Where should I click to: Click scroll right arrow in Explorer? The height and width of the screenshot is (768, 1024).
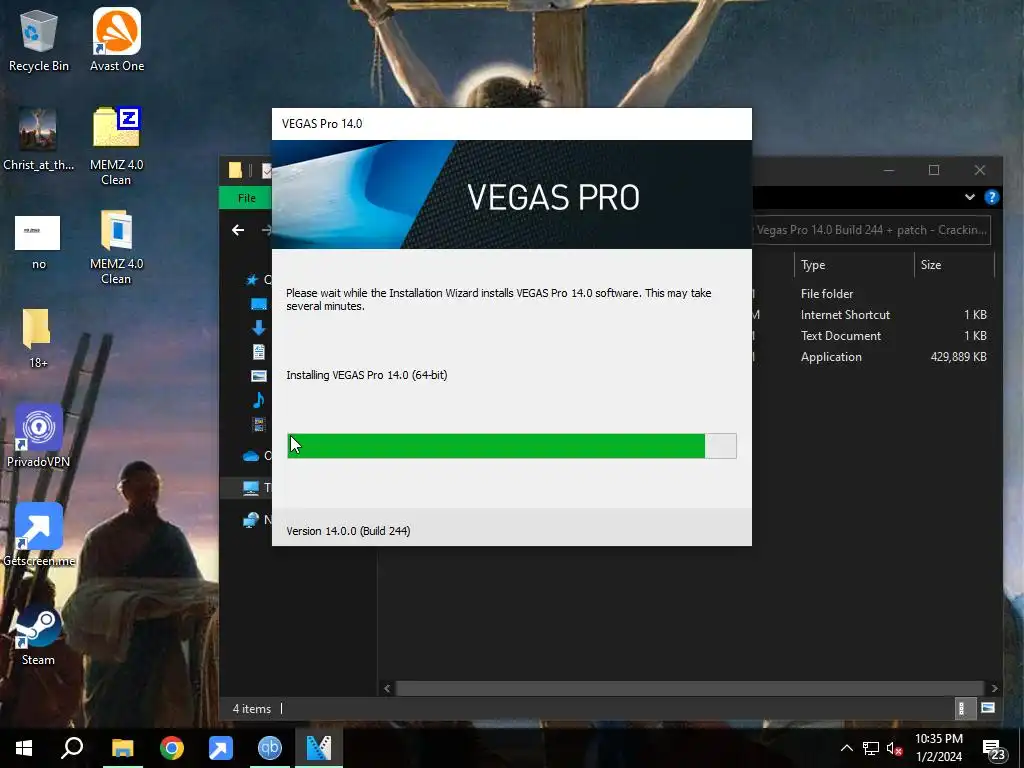tap(994, 688)
